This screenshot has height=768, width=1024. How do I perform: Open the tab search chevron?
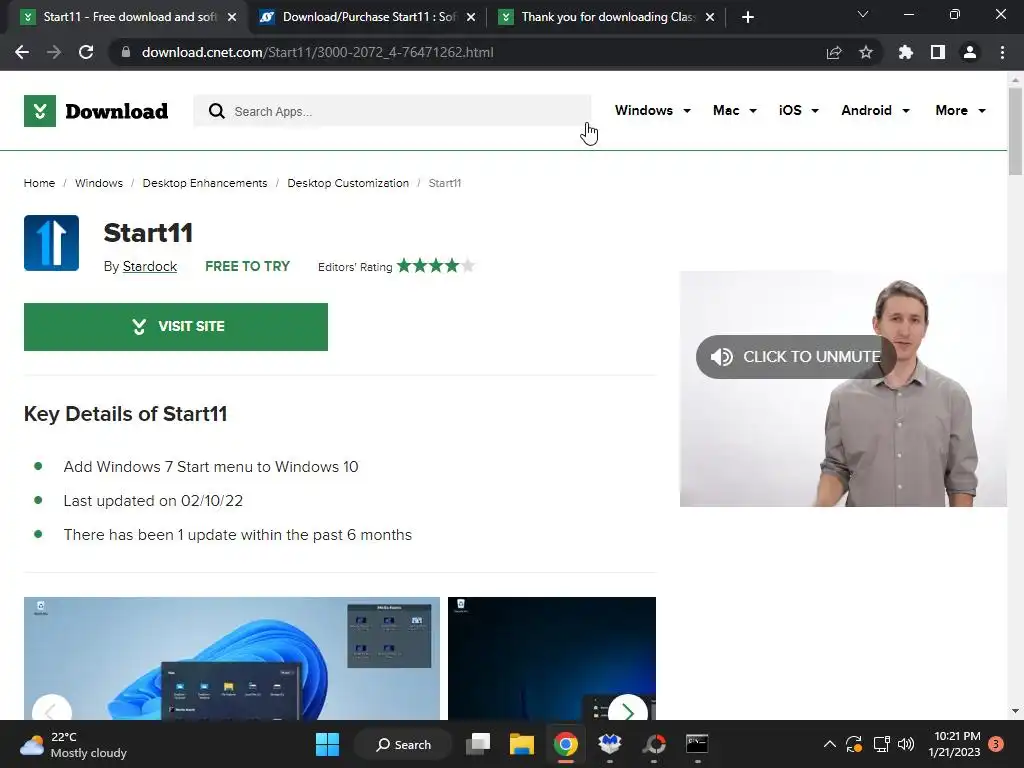click(863, 14)
